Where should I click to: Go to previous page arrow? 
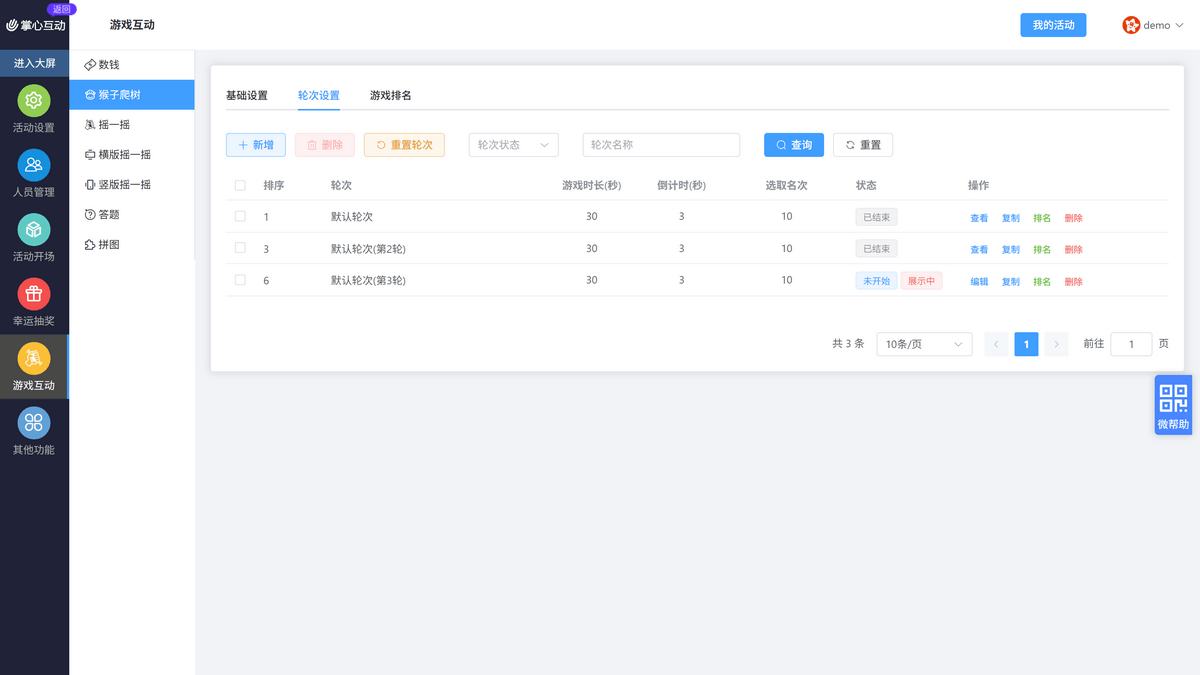[996, 344]
